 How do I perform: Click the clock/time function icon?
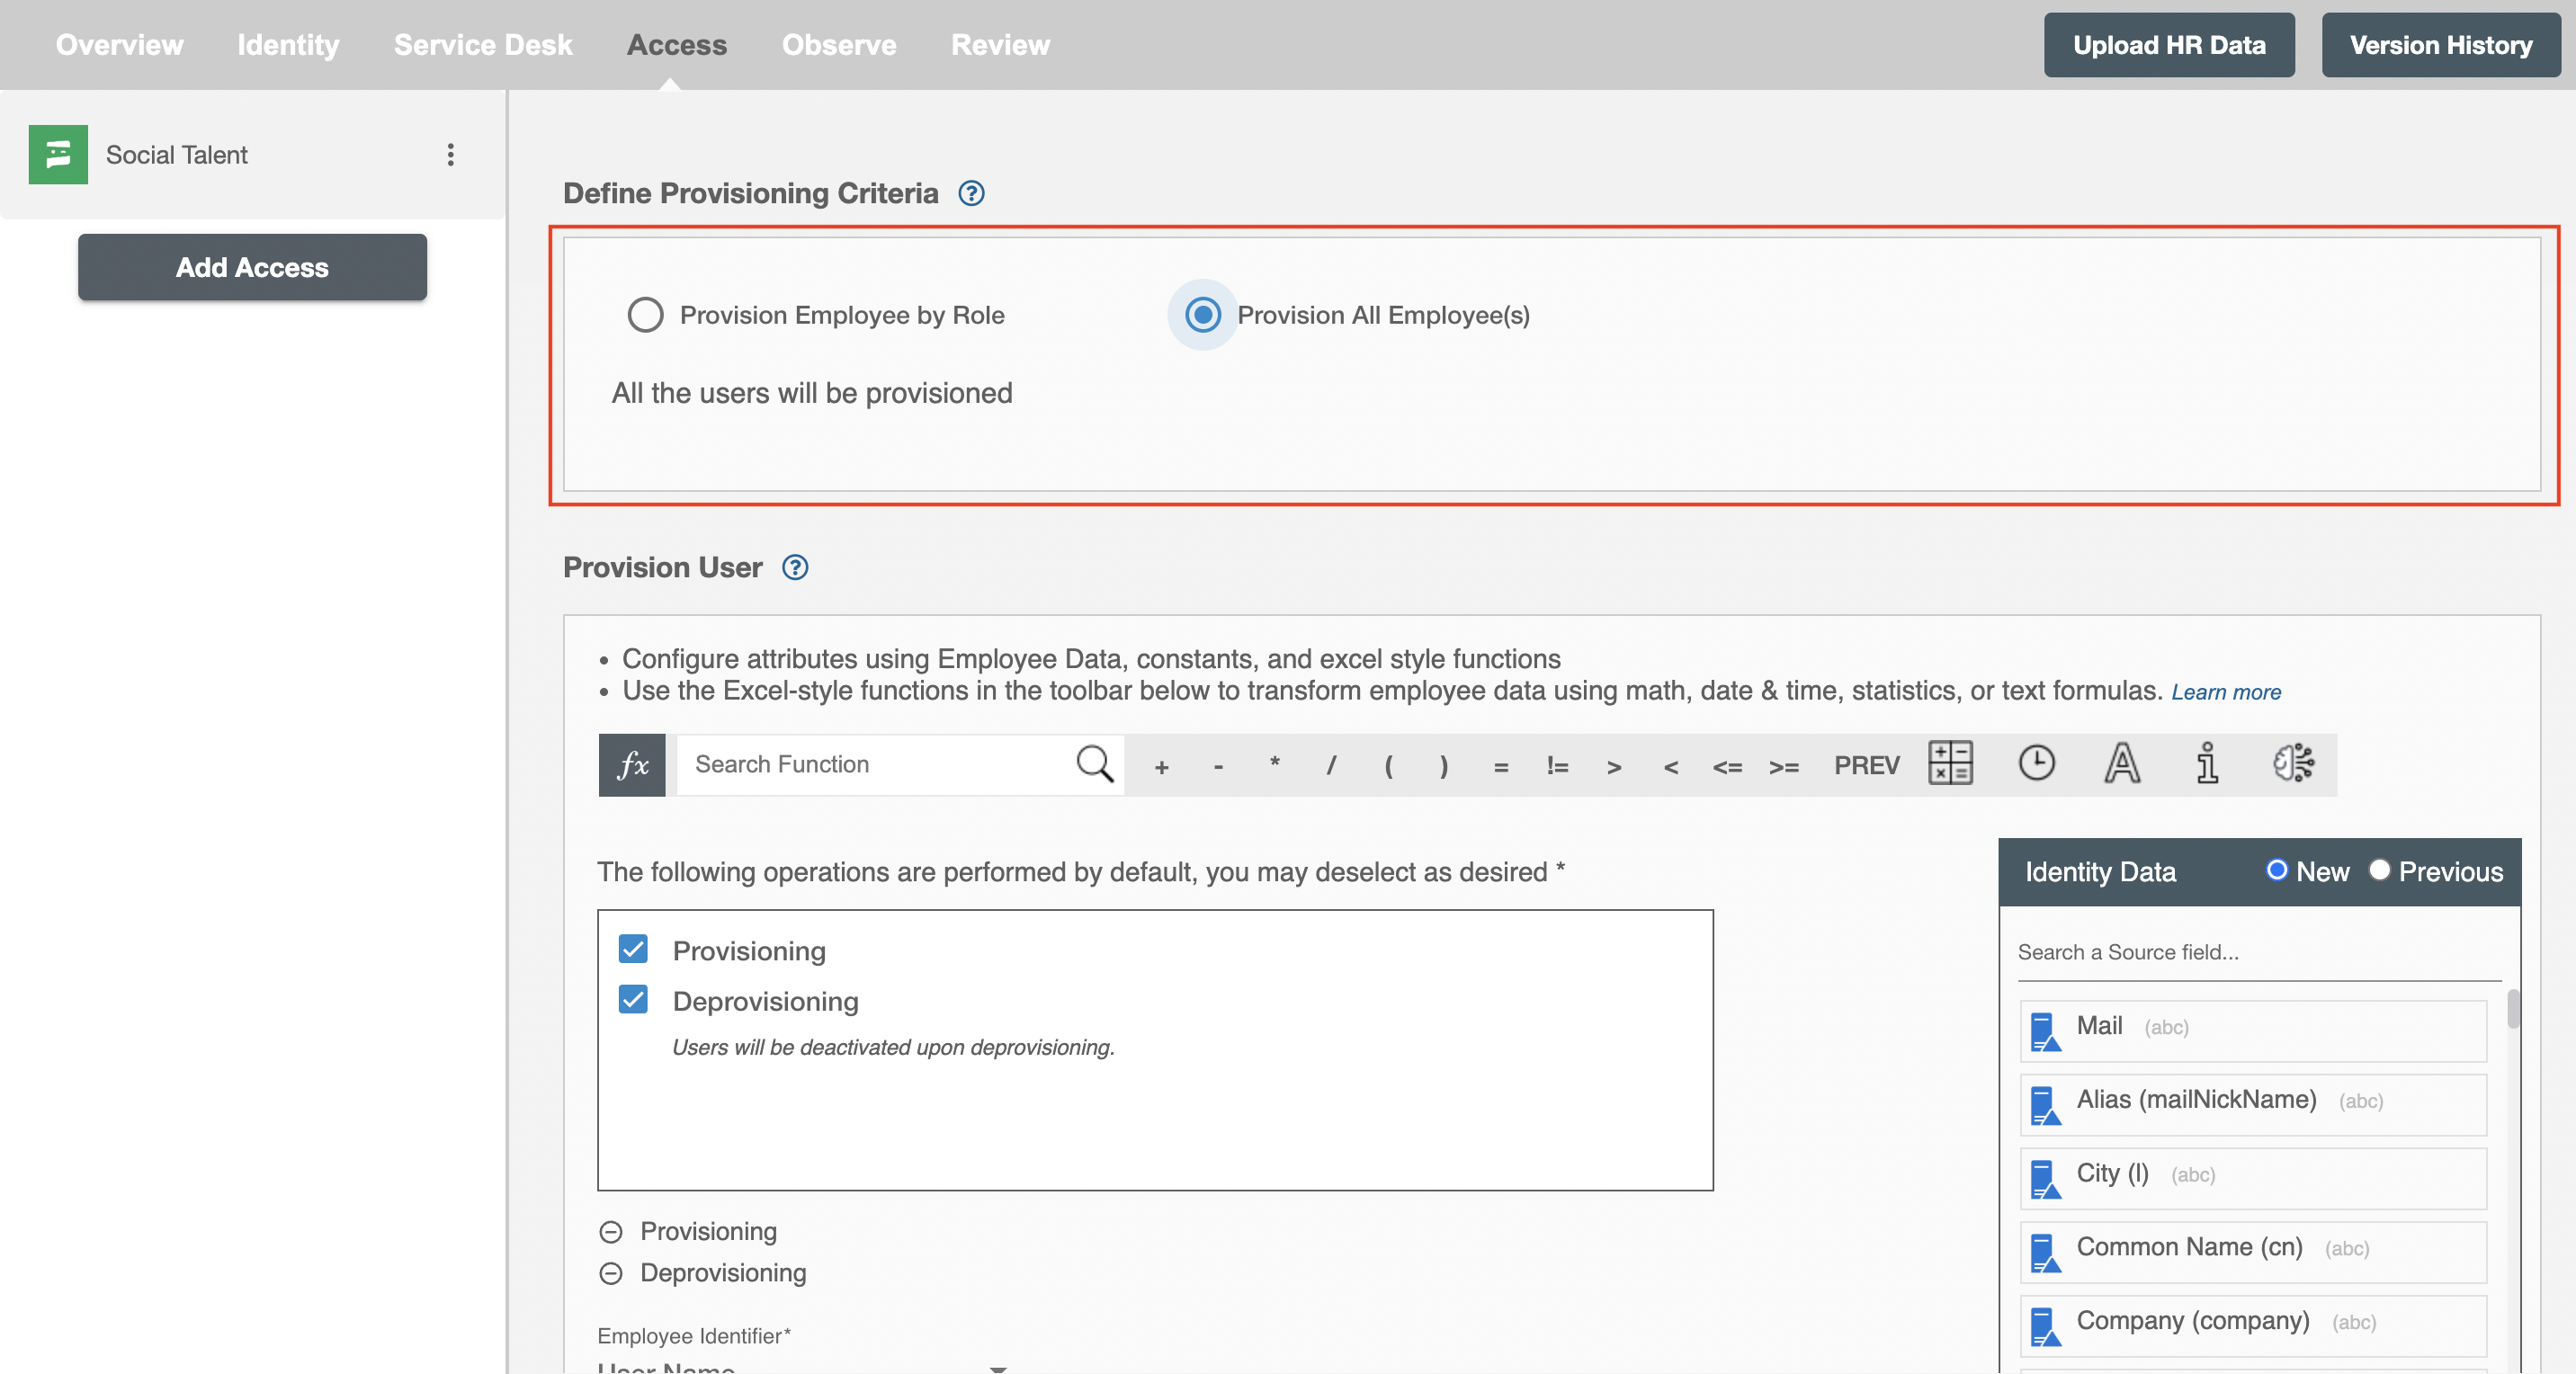[2037, 763]
